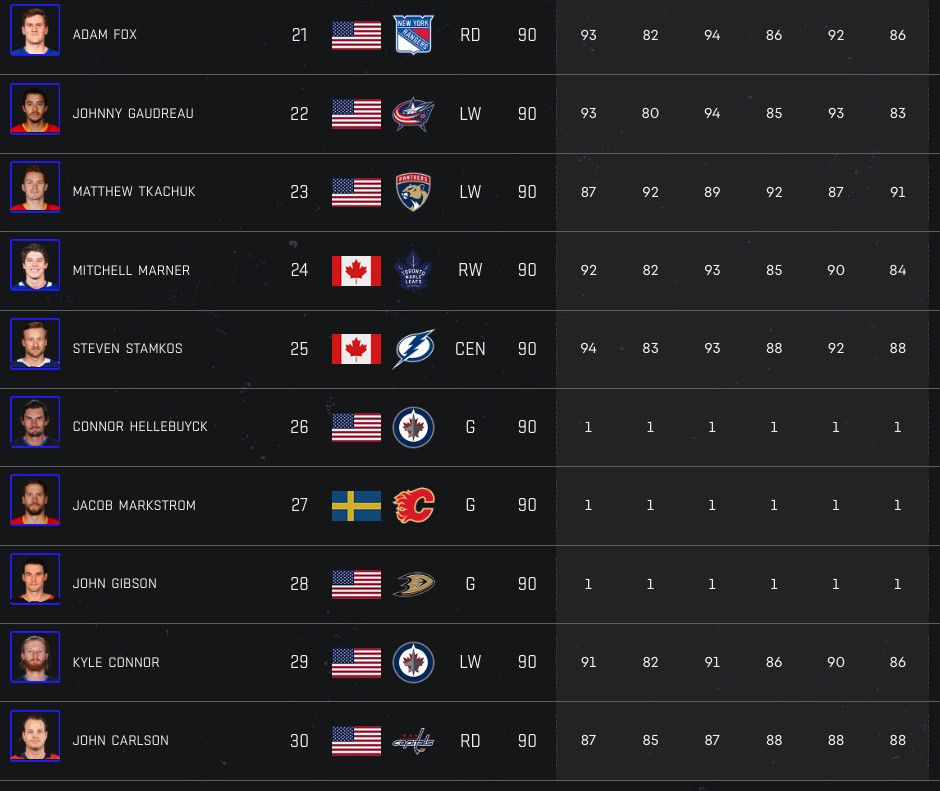Click the Columbus Blue Jackets logo

pyautogui.click(x=413, y=114)
